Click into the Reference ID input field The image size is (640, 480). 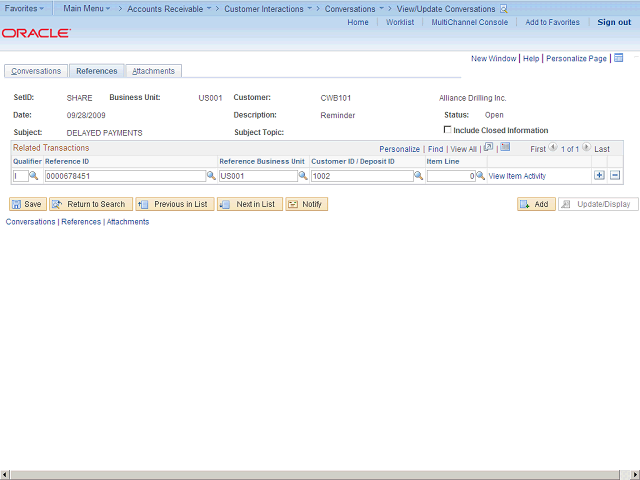coord(124,176)
